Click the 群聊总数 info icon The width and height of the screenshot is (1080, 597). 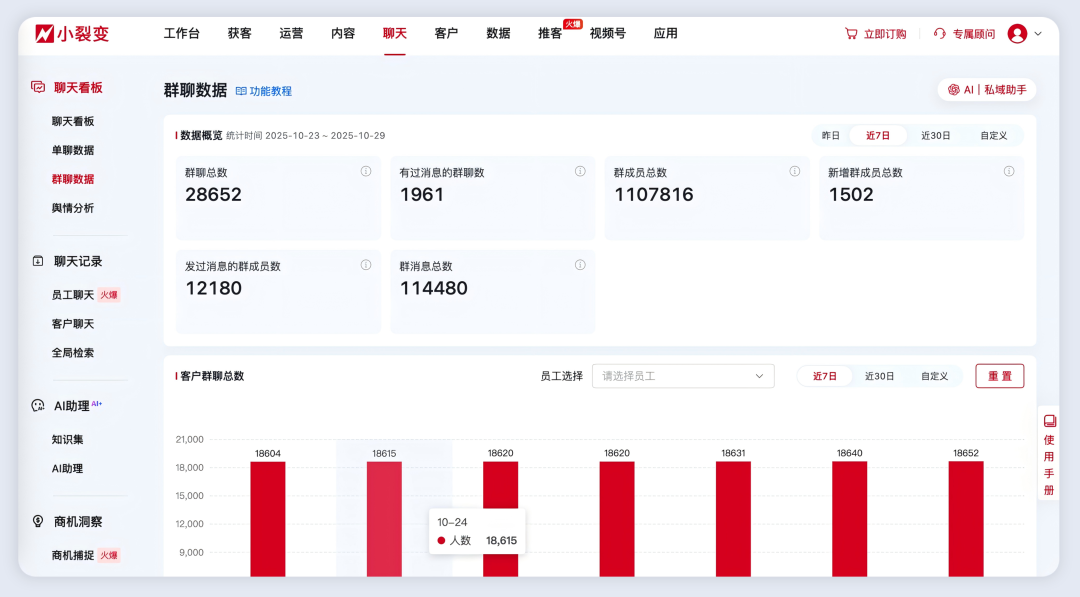point(365,171)
